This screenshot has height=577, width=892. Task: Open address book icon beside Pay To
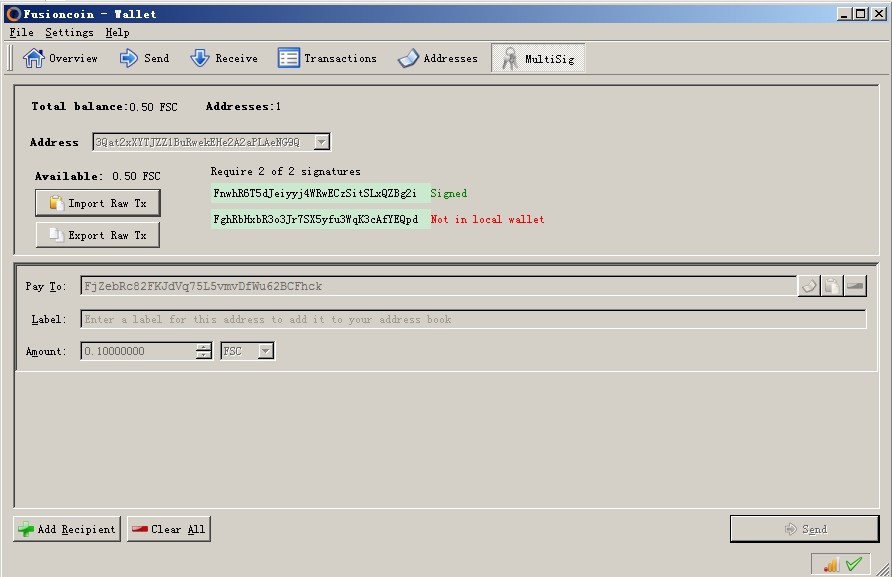809,286
